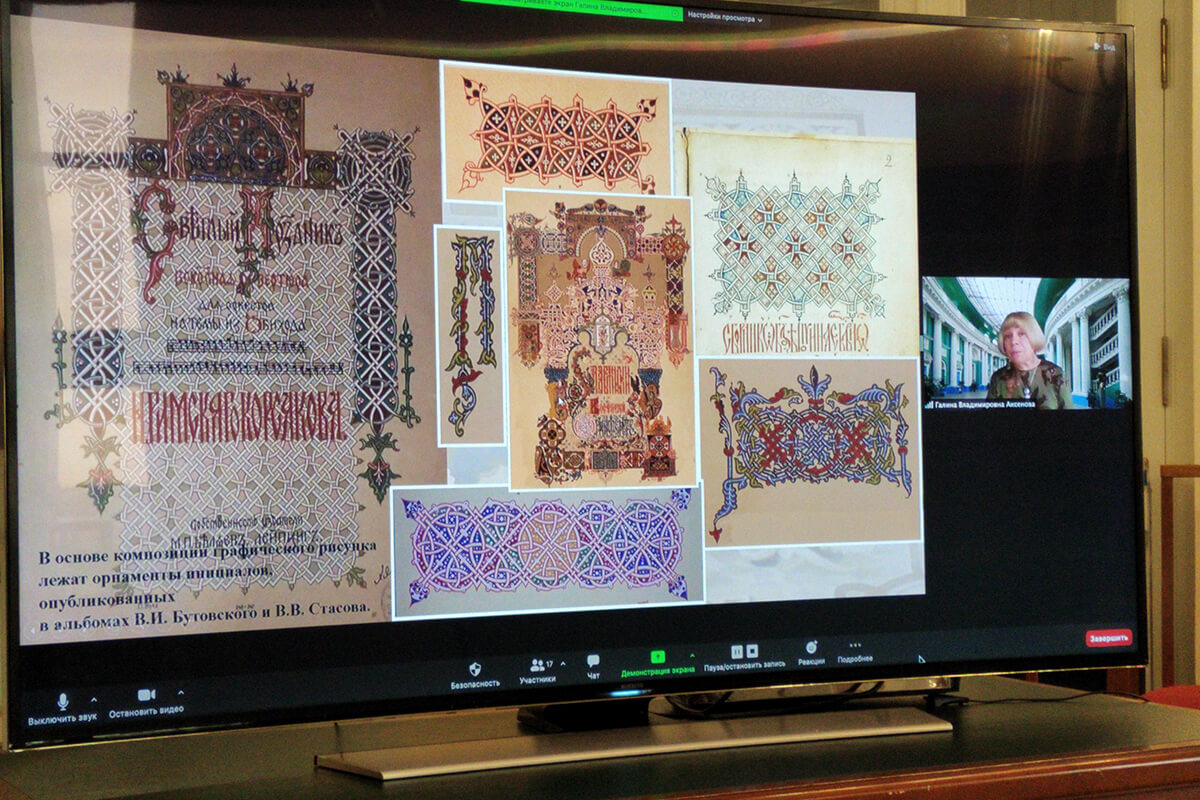Expand share options arrow beside Демонстрация экрана

tap(691, 656)
